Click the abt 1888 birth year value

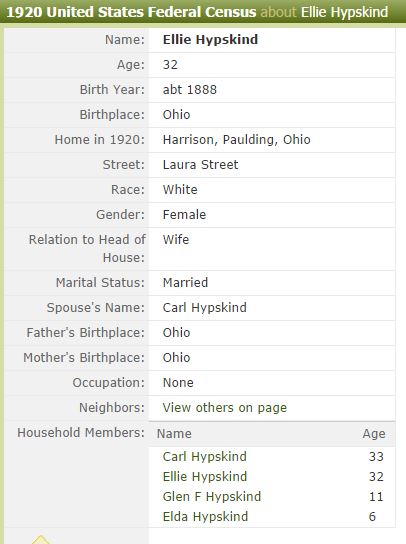coord(189,90)
